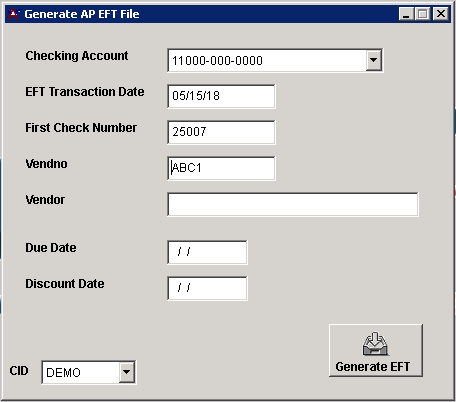Screen dimensions: 456x402
Task: Click the DEMO text in CID box
Action: click(63, 372)
